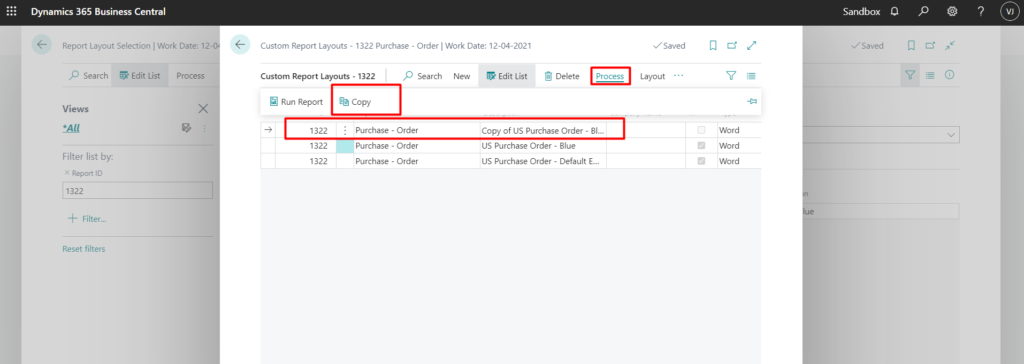Go back from Custom Report Layouts page
The height and width of the screenshot is (364, 1024).
coord(240,44)
